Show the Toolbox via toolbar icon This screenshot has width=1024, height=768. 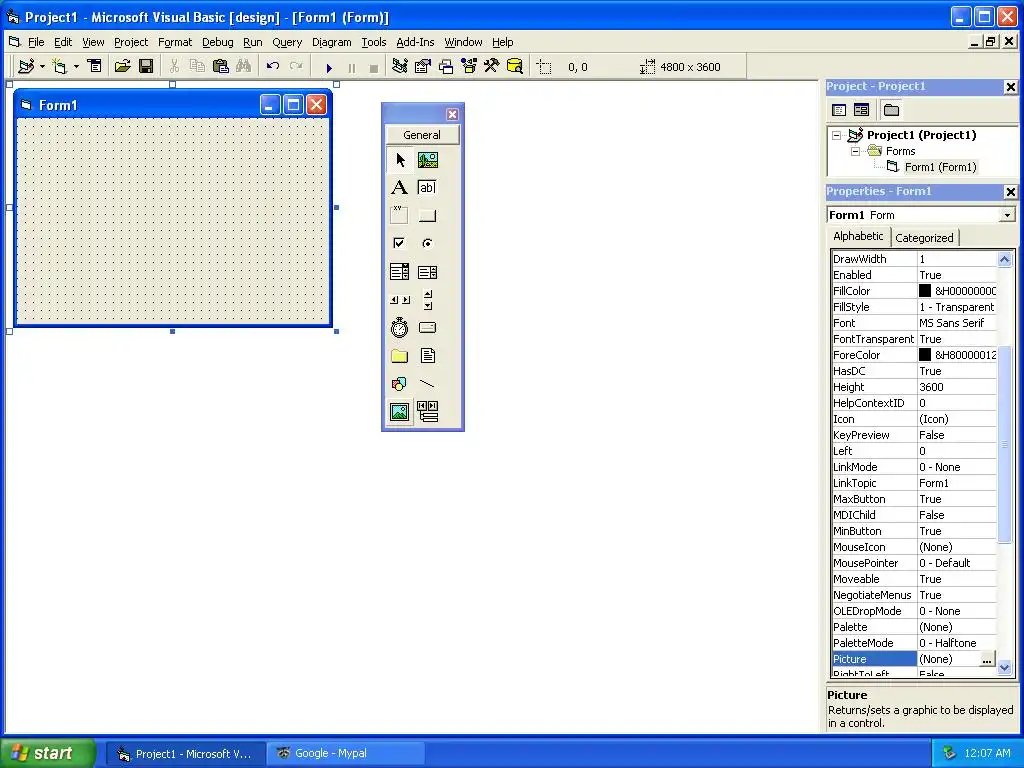[x=491, y=67]
